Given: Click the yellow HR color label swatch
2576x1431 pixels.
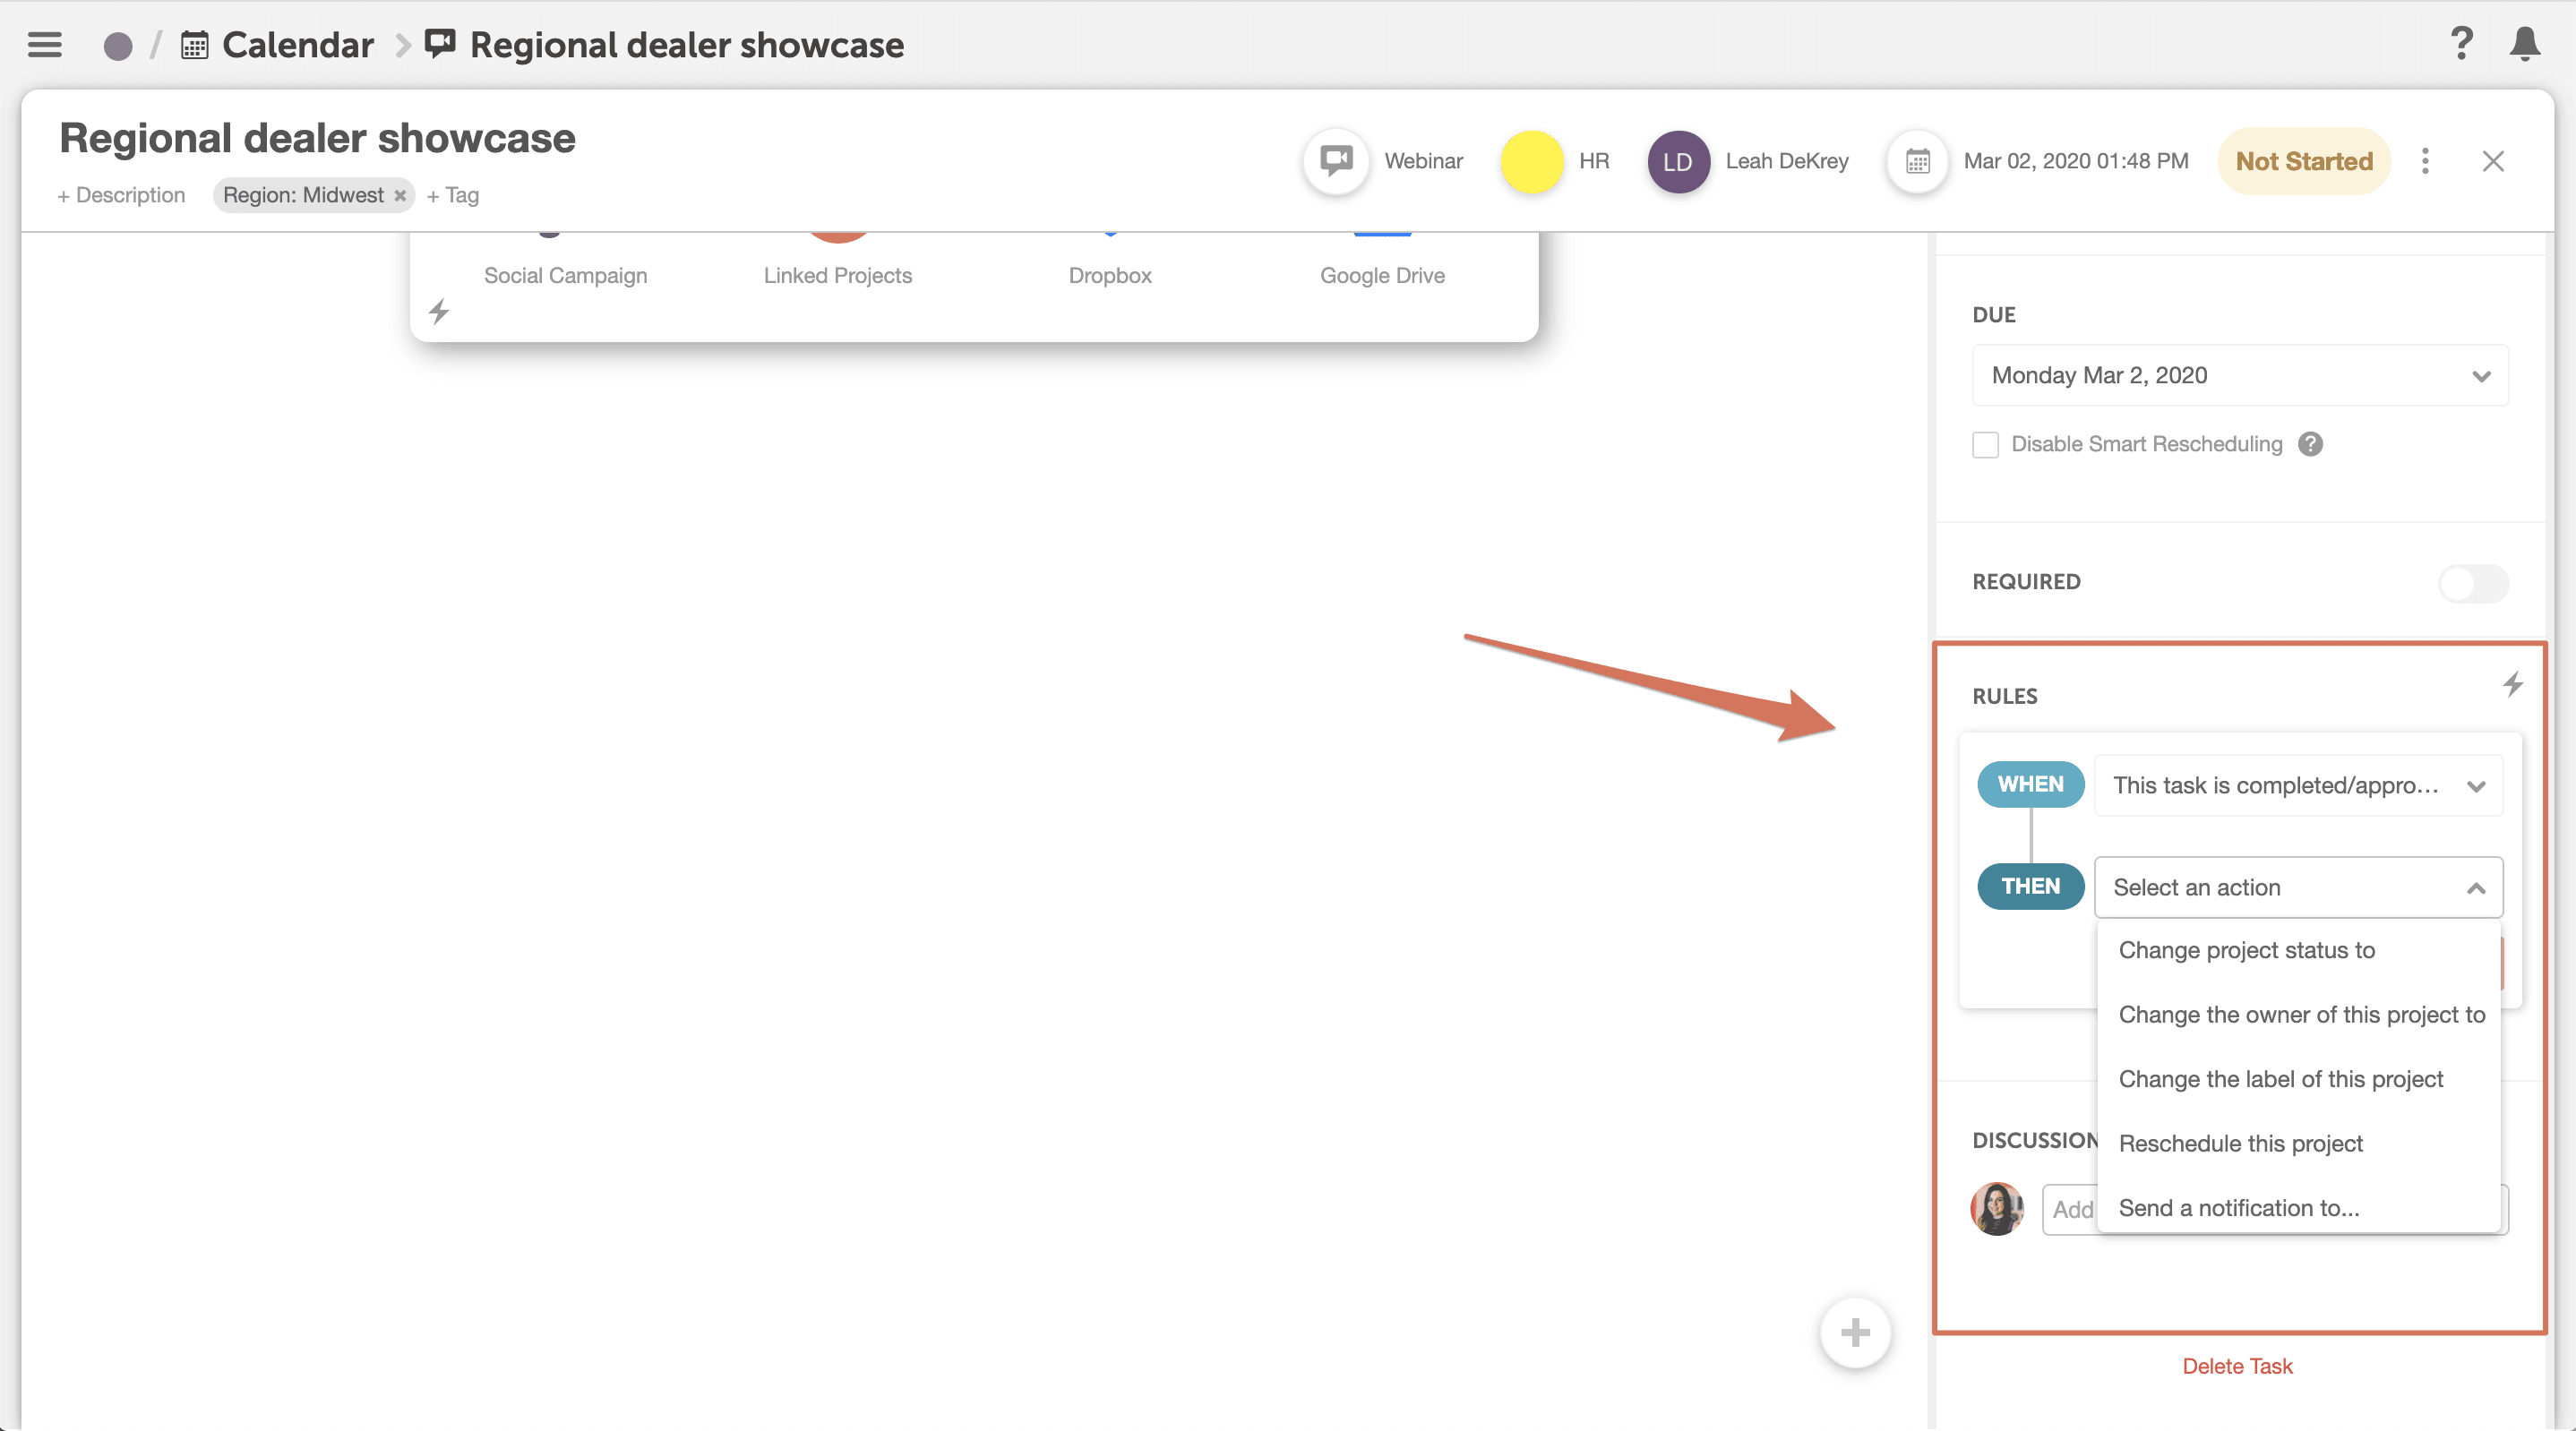Looking at the screenshot, I should coord(1531,161).
